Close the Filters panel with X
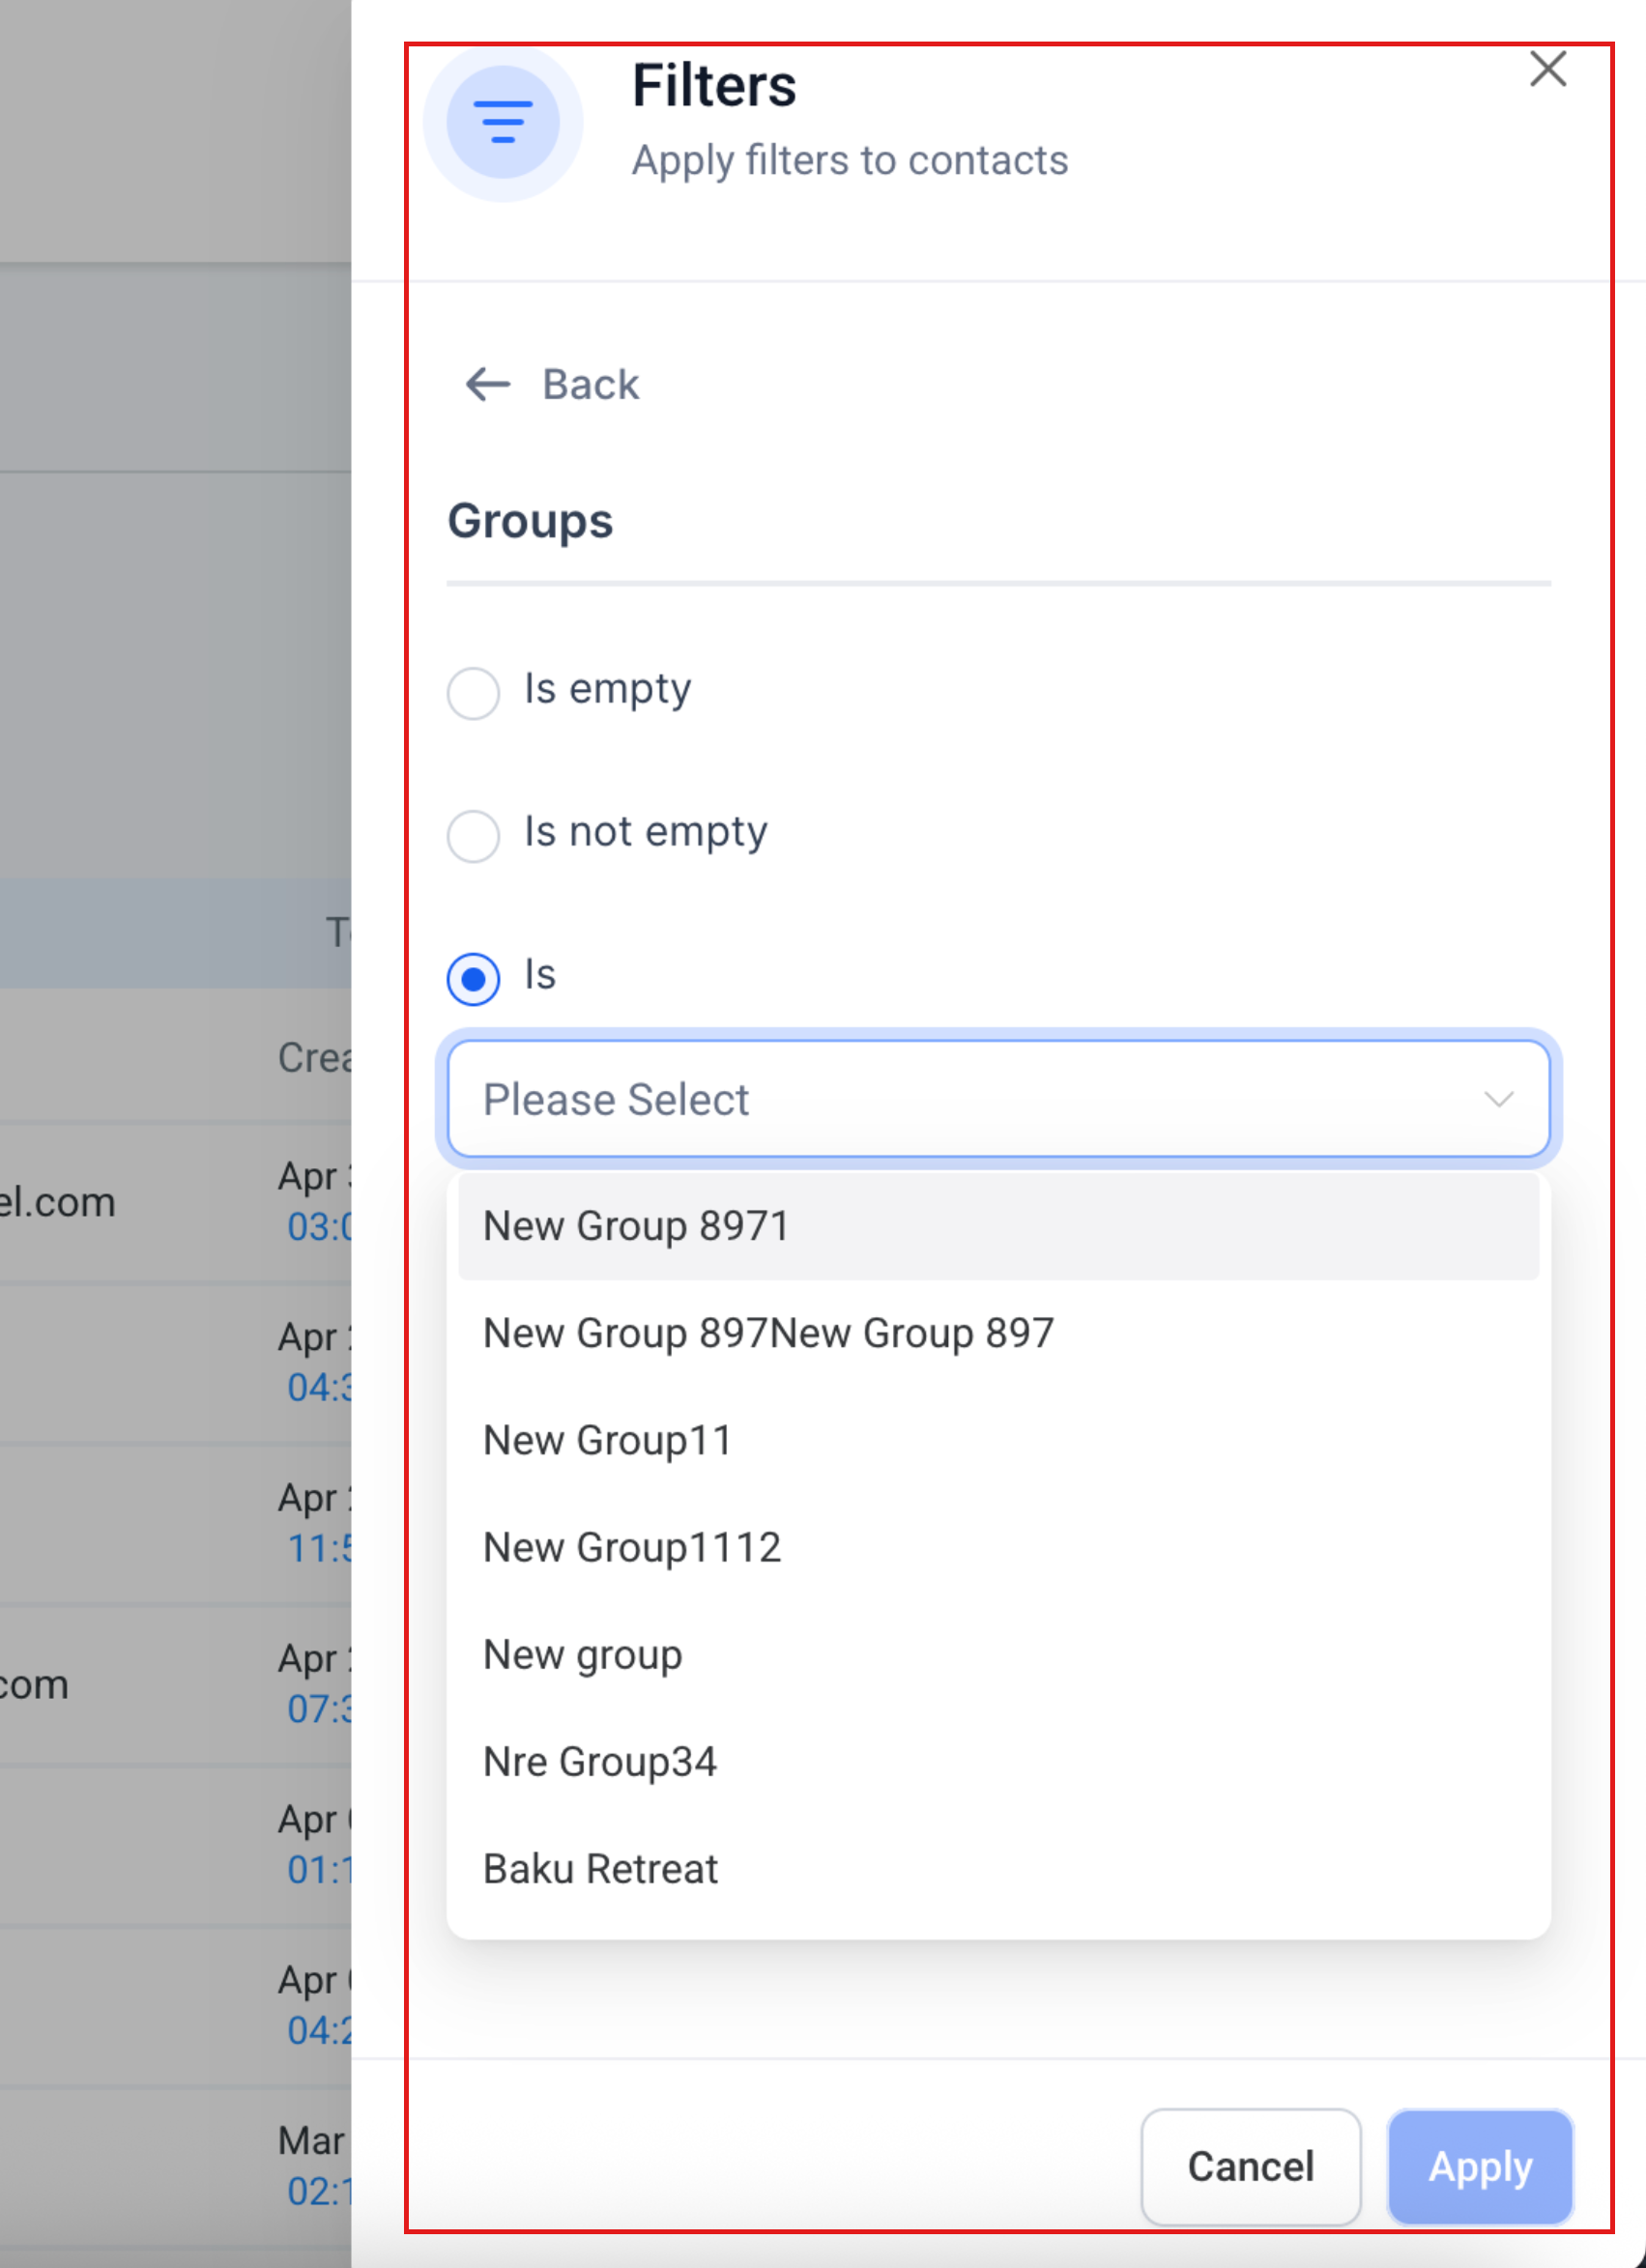The image size is (1646, 2268). pyautogui.click(x=1547, y=69)
